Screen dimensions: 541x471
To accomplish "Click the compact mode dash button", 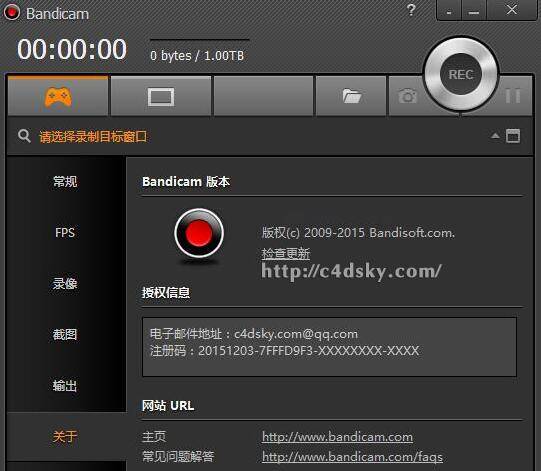I will pos(449,10).
